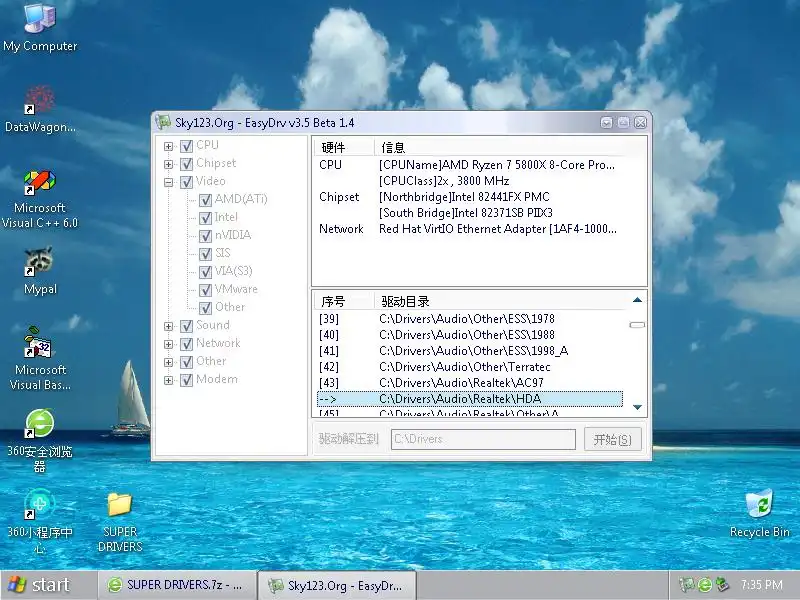Select row [42] Audio\Other\Terratec
Image resolution: width=800 pixels, height=600 pixels.
[470, 367]
